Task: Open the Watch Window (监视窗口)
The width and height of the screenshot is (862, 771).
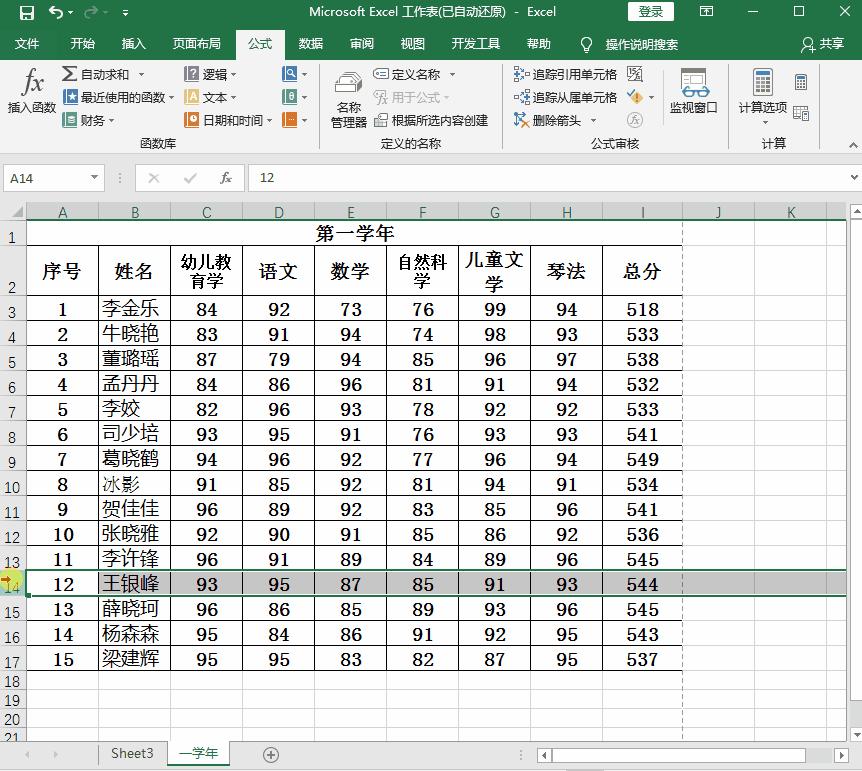Action: [694, 95]
